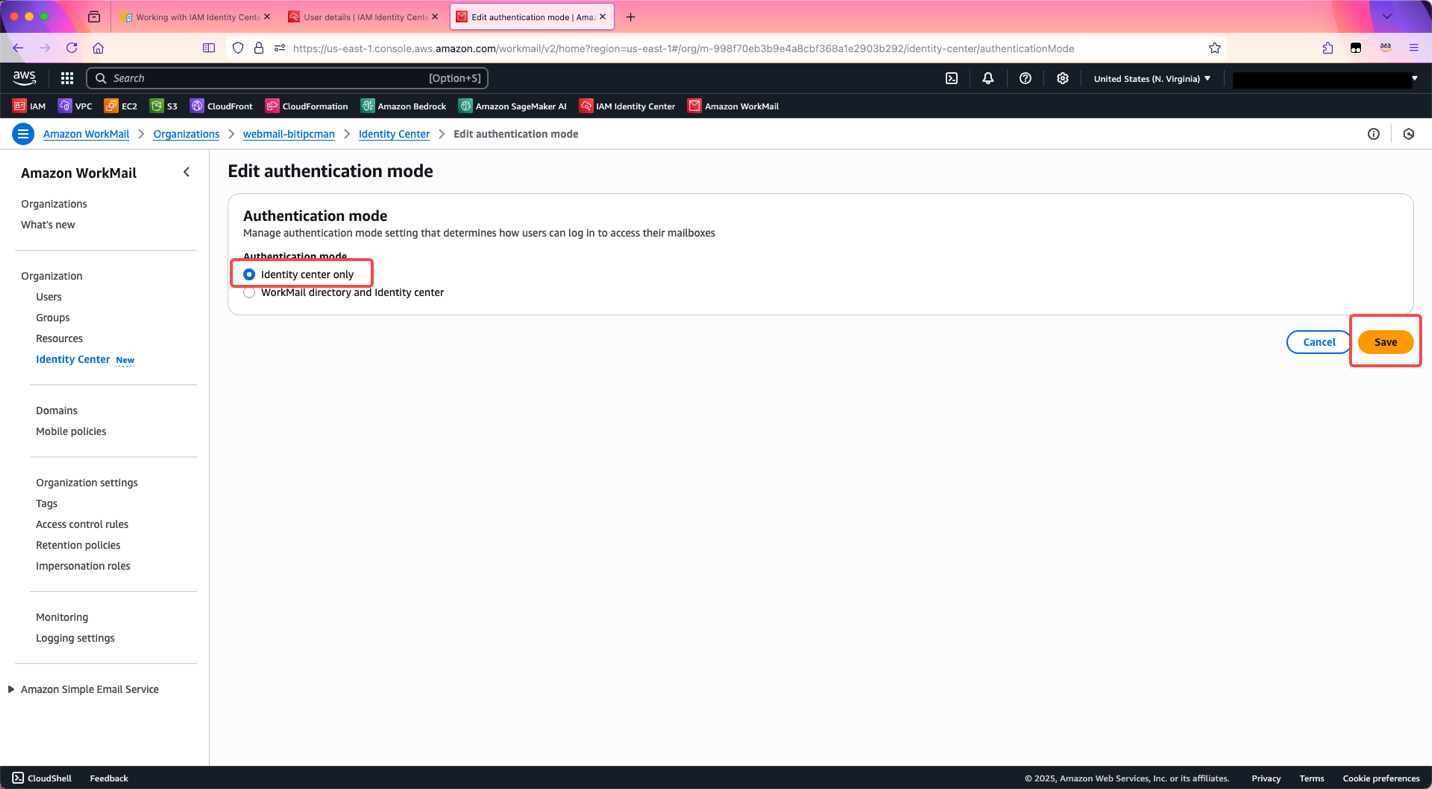Open the AWS services grid menu
Viewport: 1432px width, 789px height.
pyautogui.click(x=67, y=78)
